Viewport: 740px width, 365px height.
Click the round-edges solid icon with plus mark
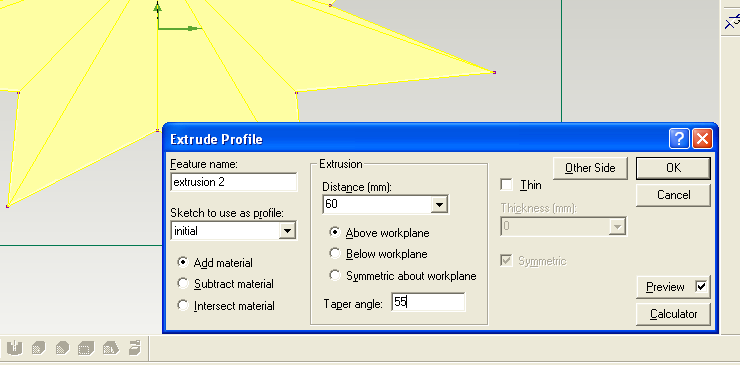coord(39,348)
